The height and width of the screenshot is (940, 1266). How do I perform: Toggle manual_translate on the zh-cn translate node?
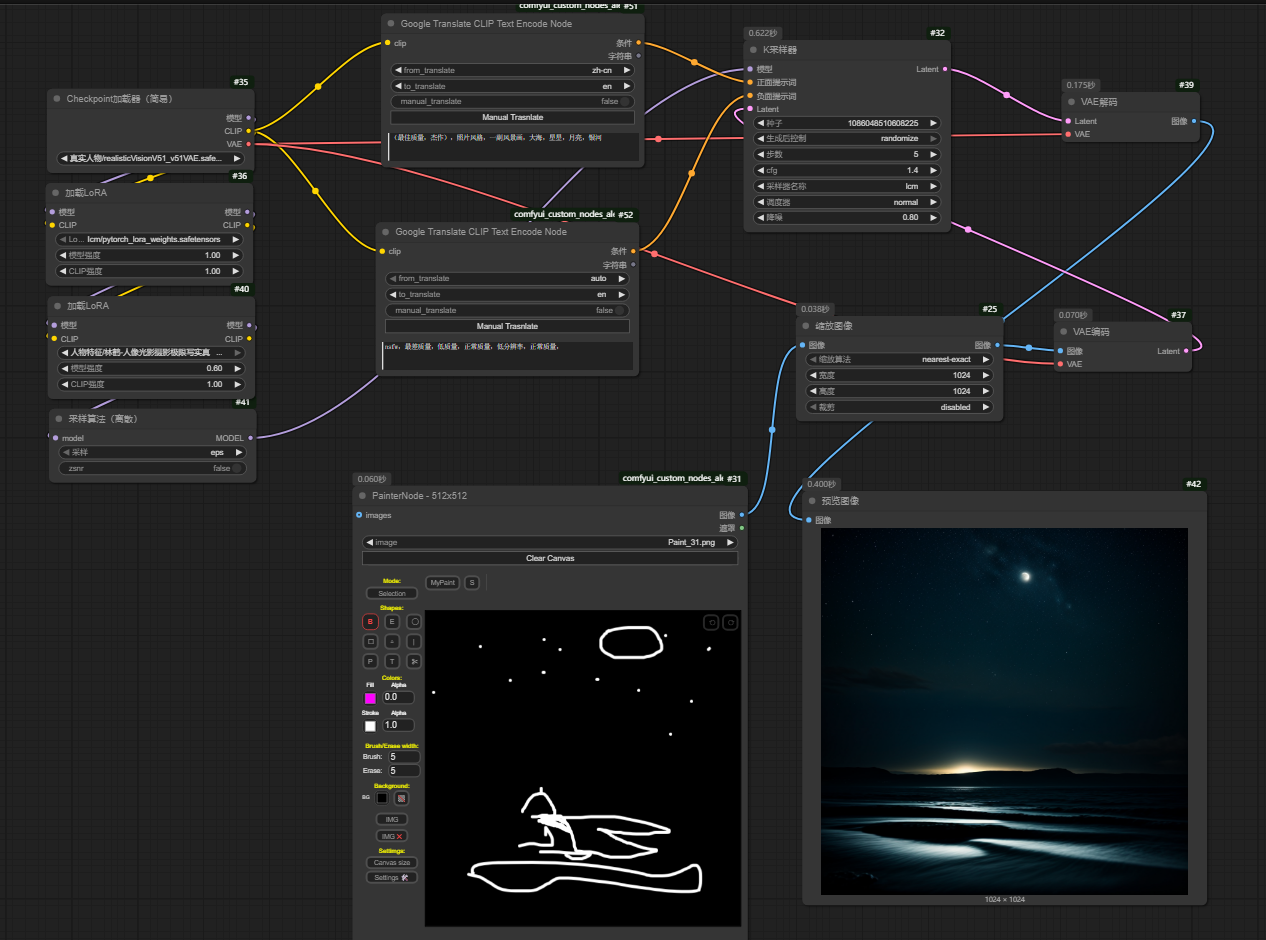point(625,101)
